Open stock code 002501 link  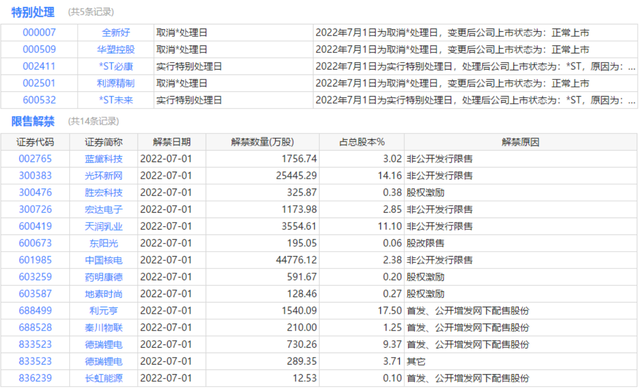[39, 83]
